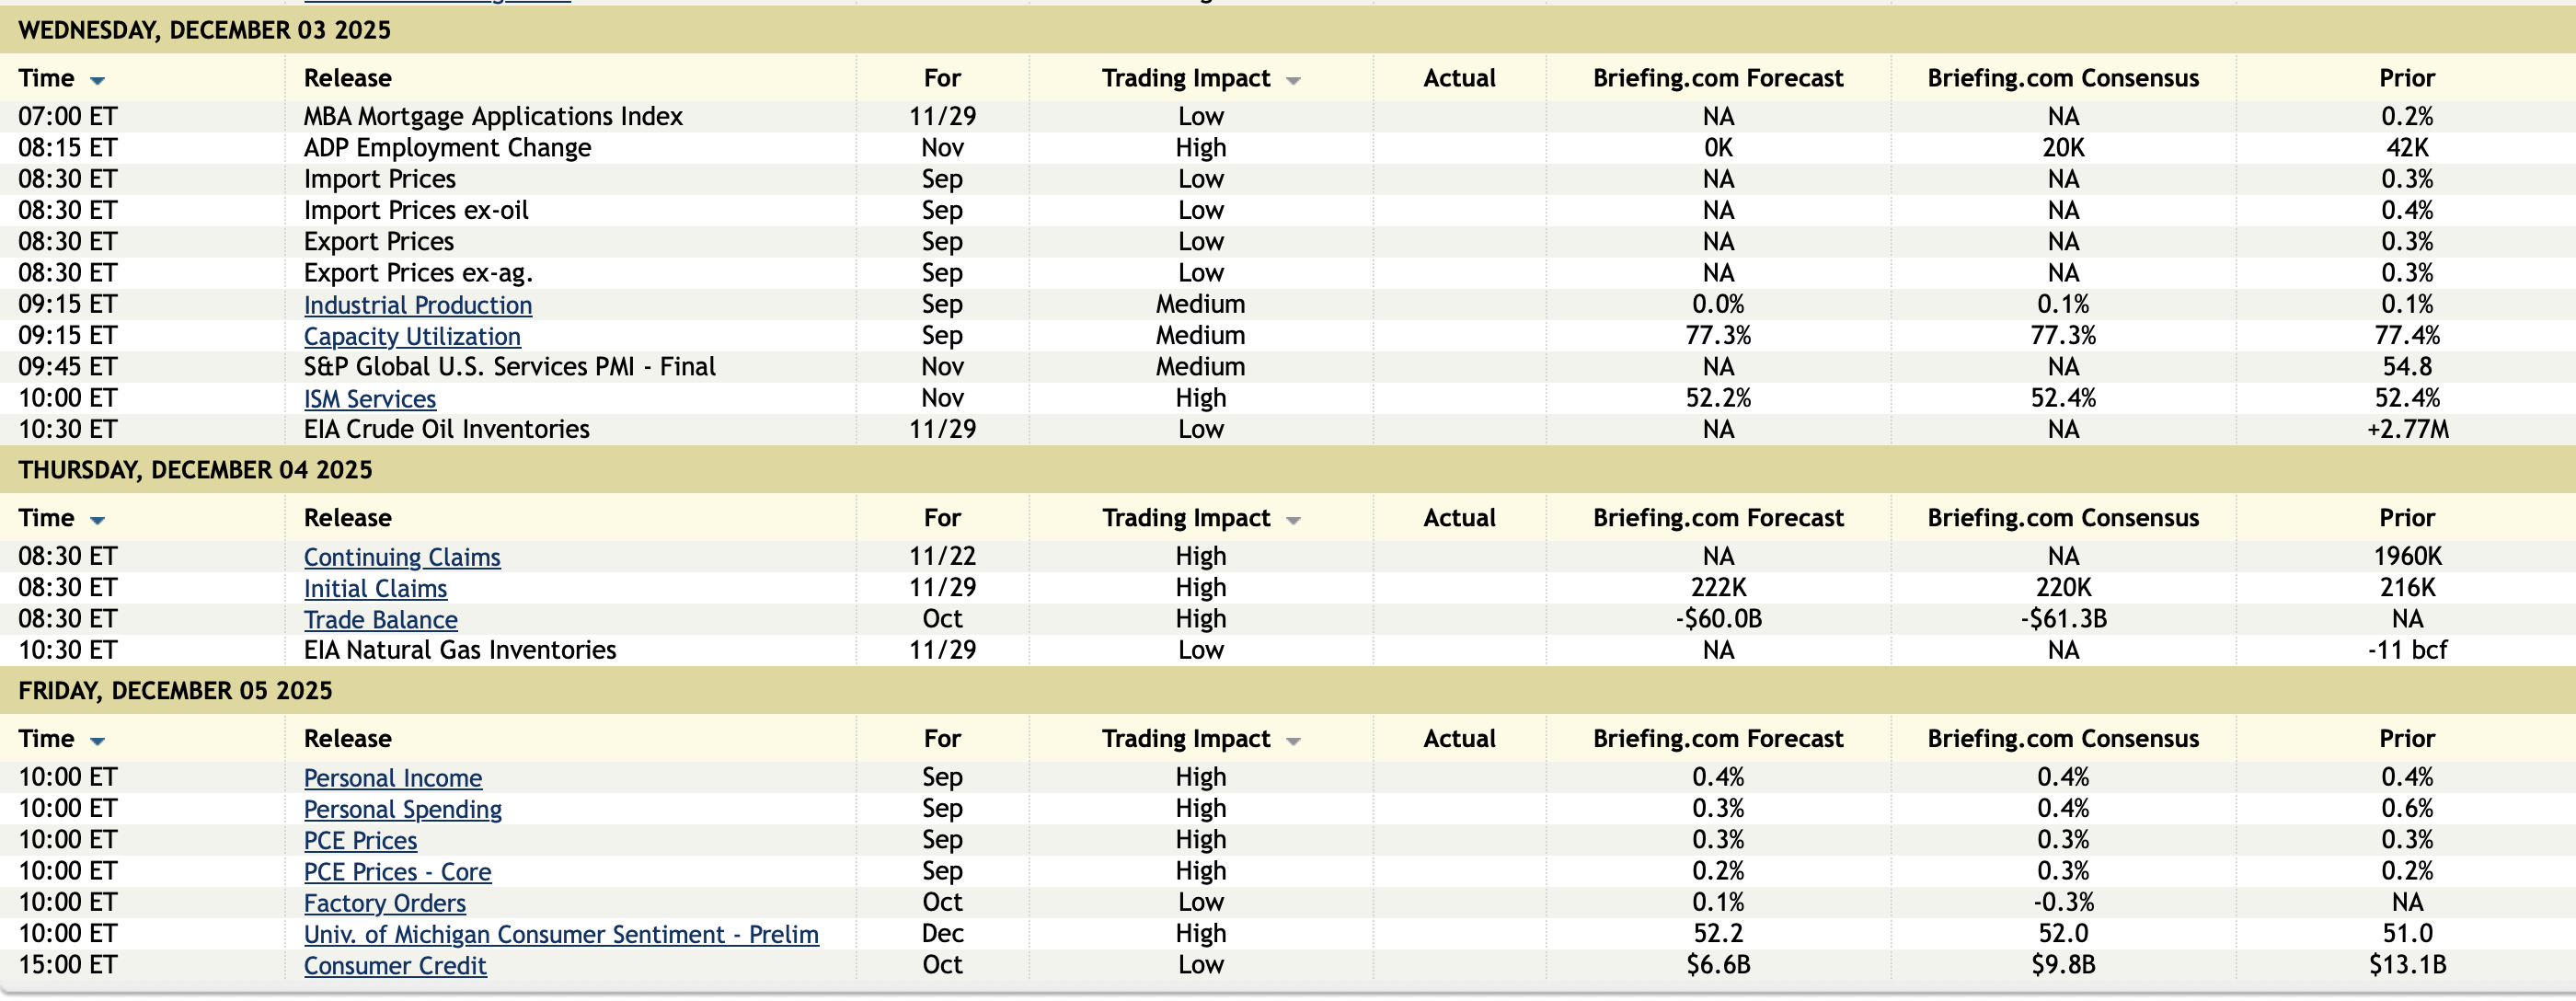
Task: Click the ADP Employment Change row
Action: tap(447, 148)
